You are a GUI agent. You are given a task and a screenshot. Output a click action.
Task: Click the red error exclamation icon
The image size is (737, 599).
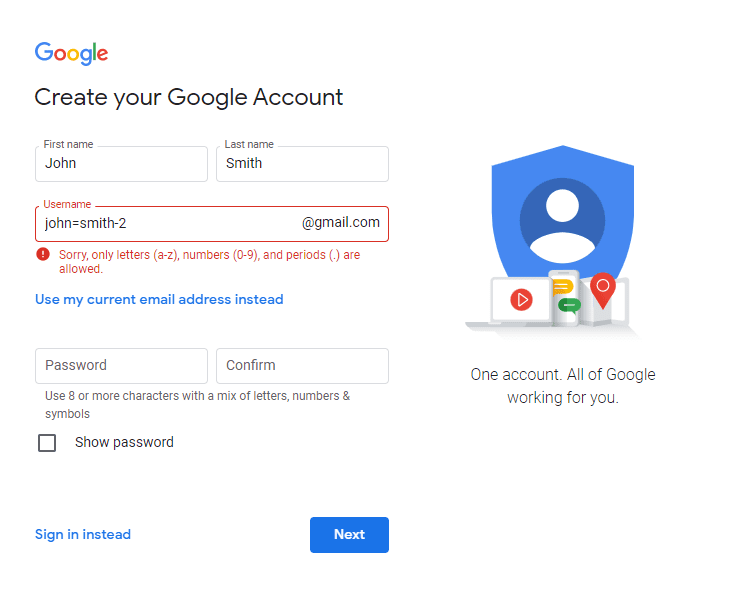pos(43,255)
